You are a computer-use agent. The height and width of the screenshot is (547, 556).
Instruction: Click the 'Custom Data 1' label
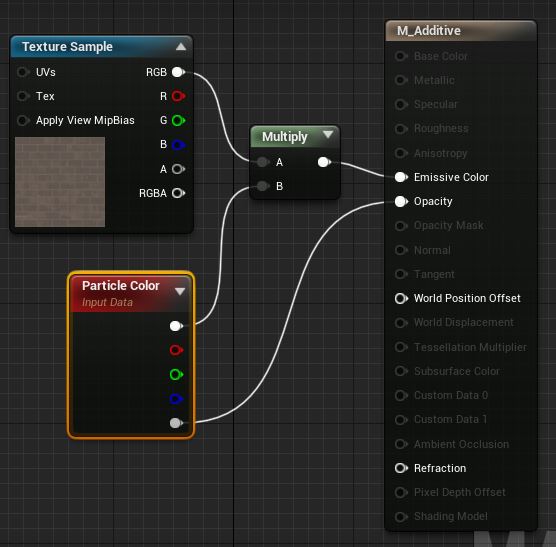tap(450, 419)
